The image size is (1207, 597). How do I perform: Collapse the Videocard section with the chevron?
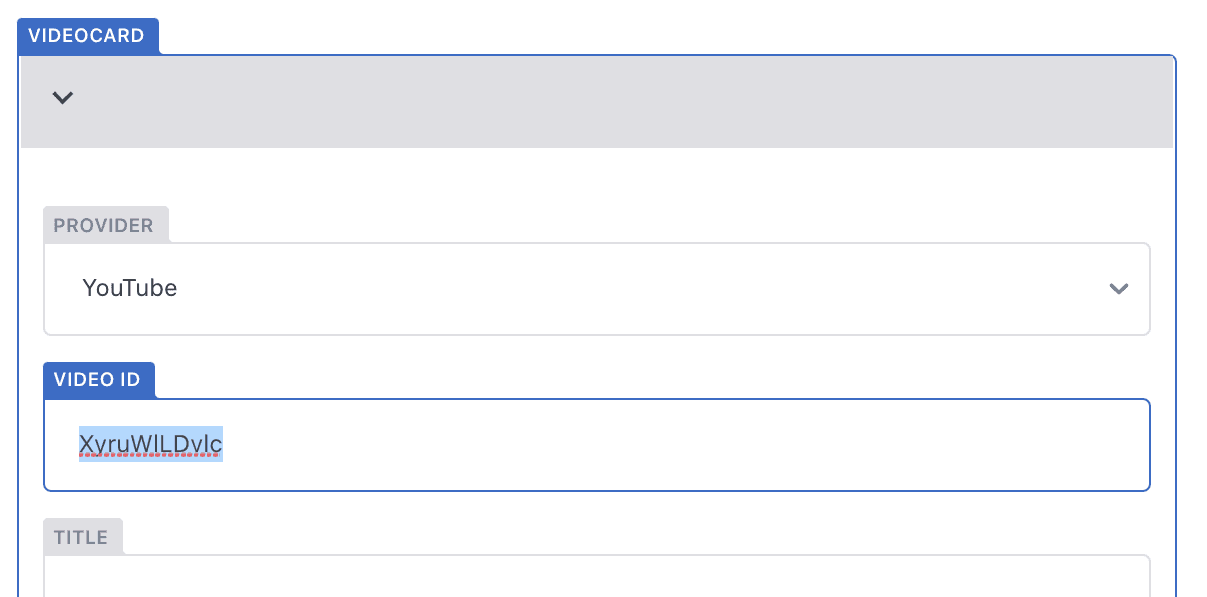point(63,98)
